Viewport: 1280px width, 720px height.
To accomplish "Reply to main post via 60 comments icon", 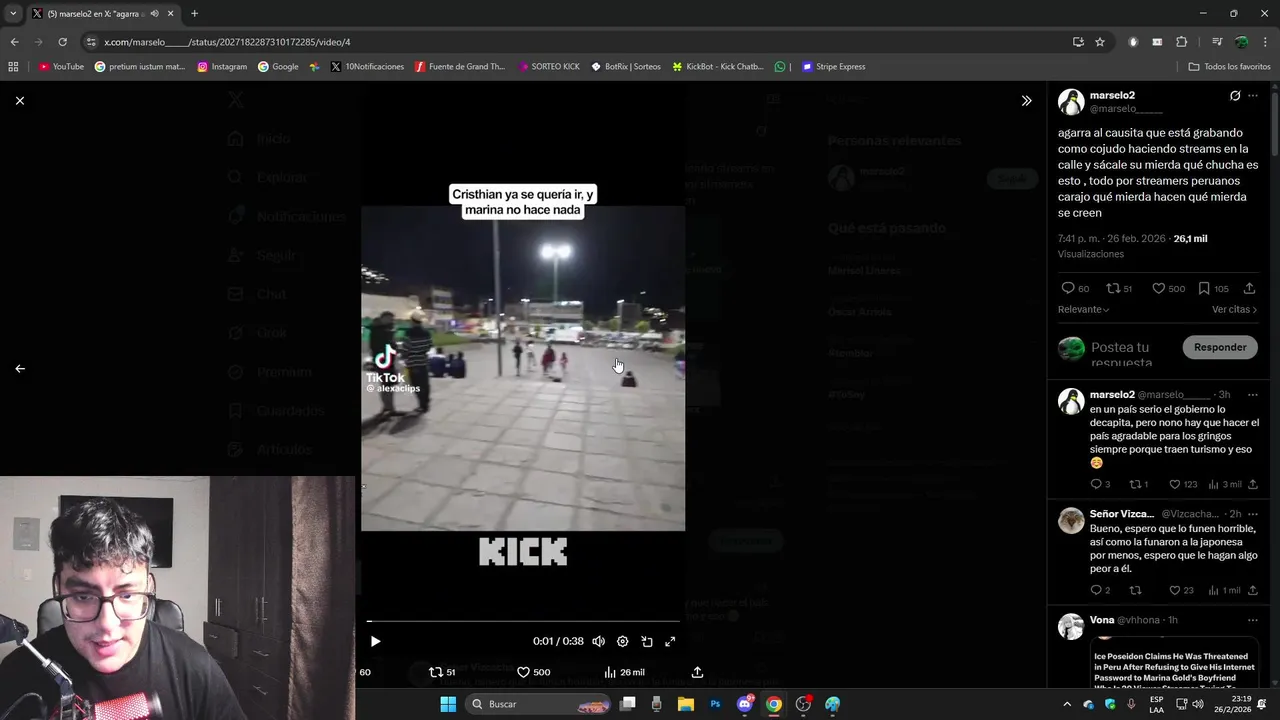I will point(1075,288).
